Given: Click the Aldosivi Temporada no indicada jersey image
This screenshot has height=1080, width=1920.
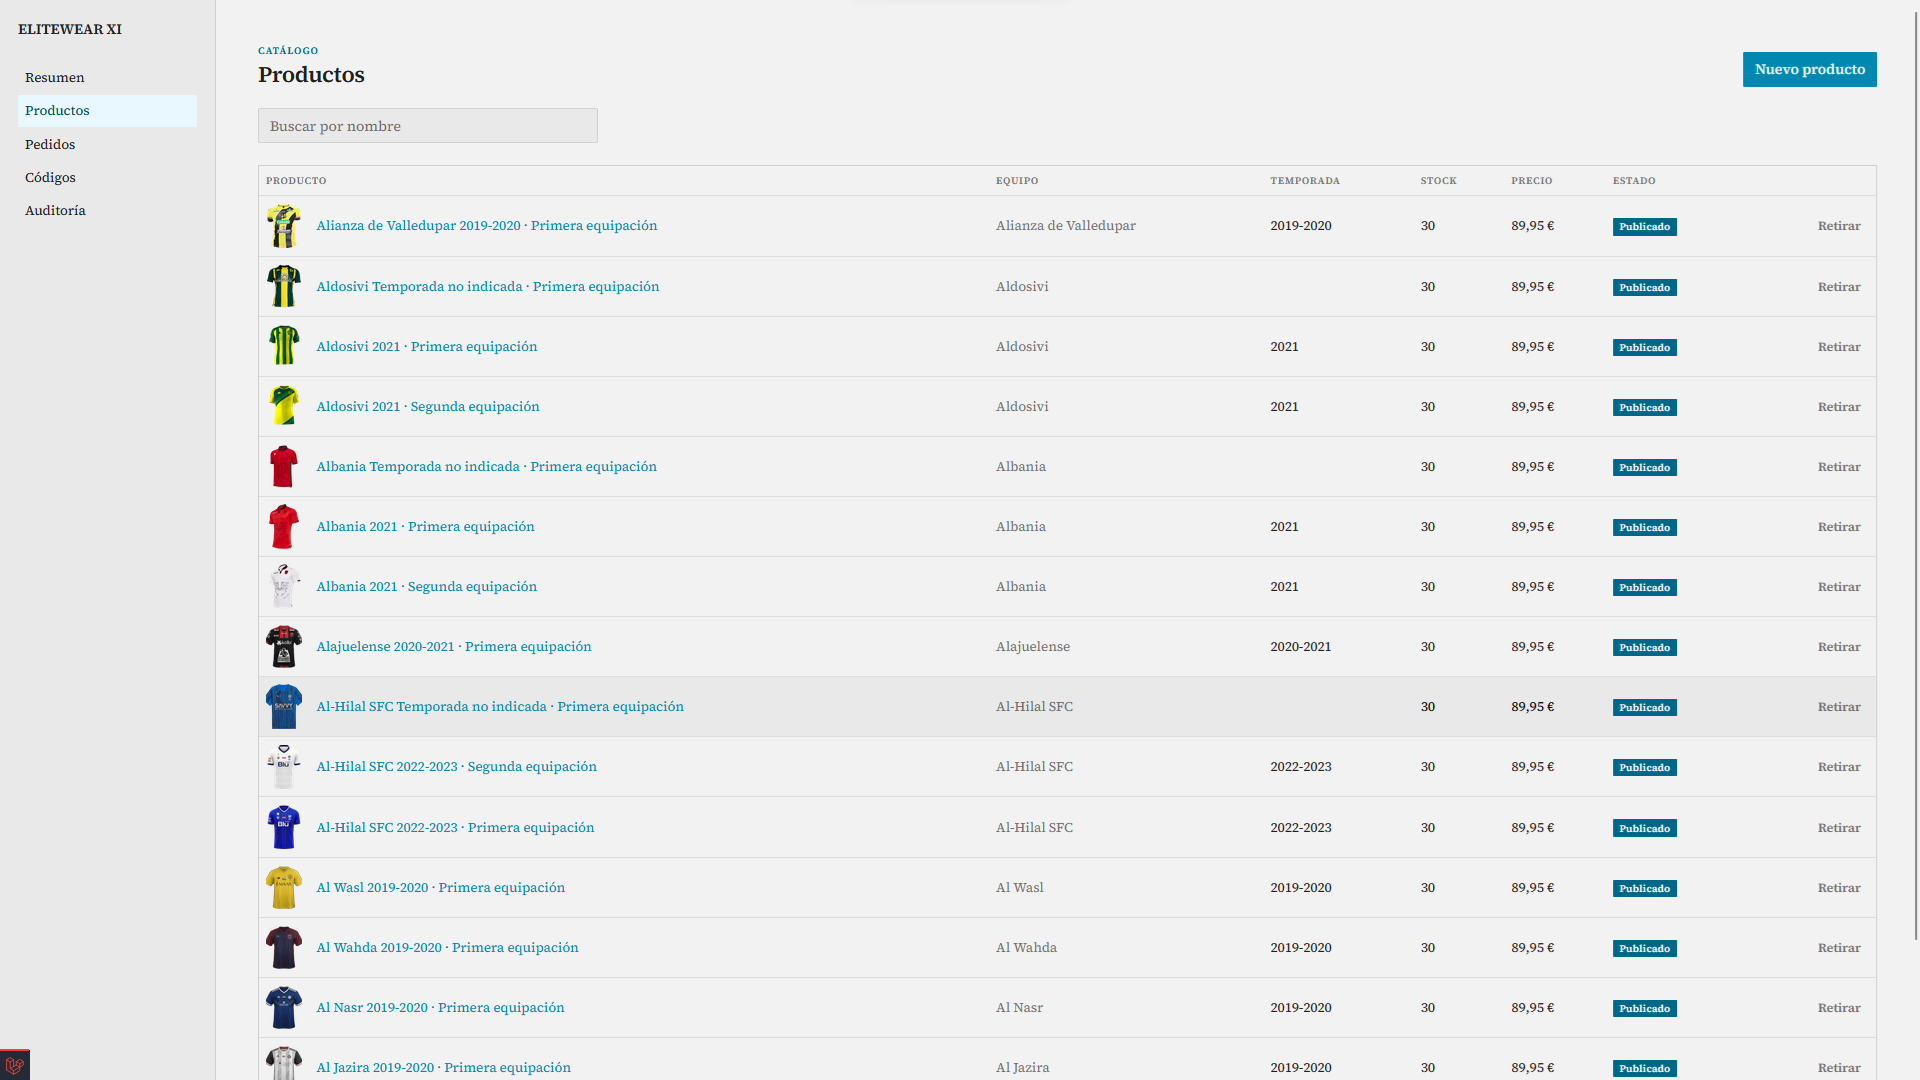Looking at the screenshot, I should (284, 286).
